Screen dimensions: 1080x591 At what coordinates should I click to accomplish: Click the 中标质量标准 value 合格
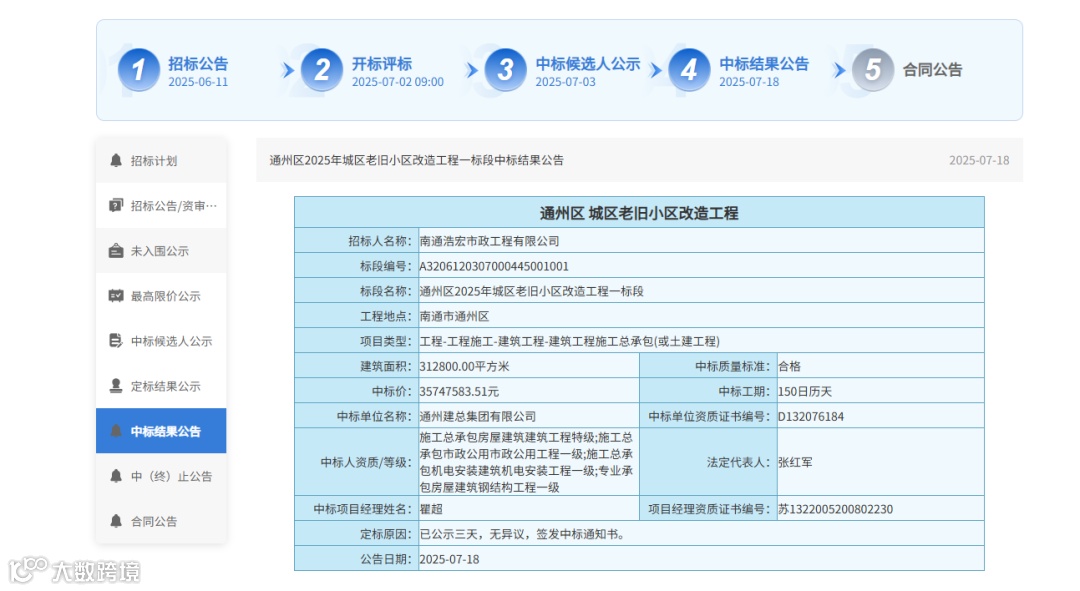pos(789,366)
